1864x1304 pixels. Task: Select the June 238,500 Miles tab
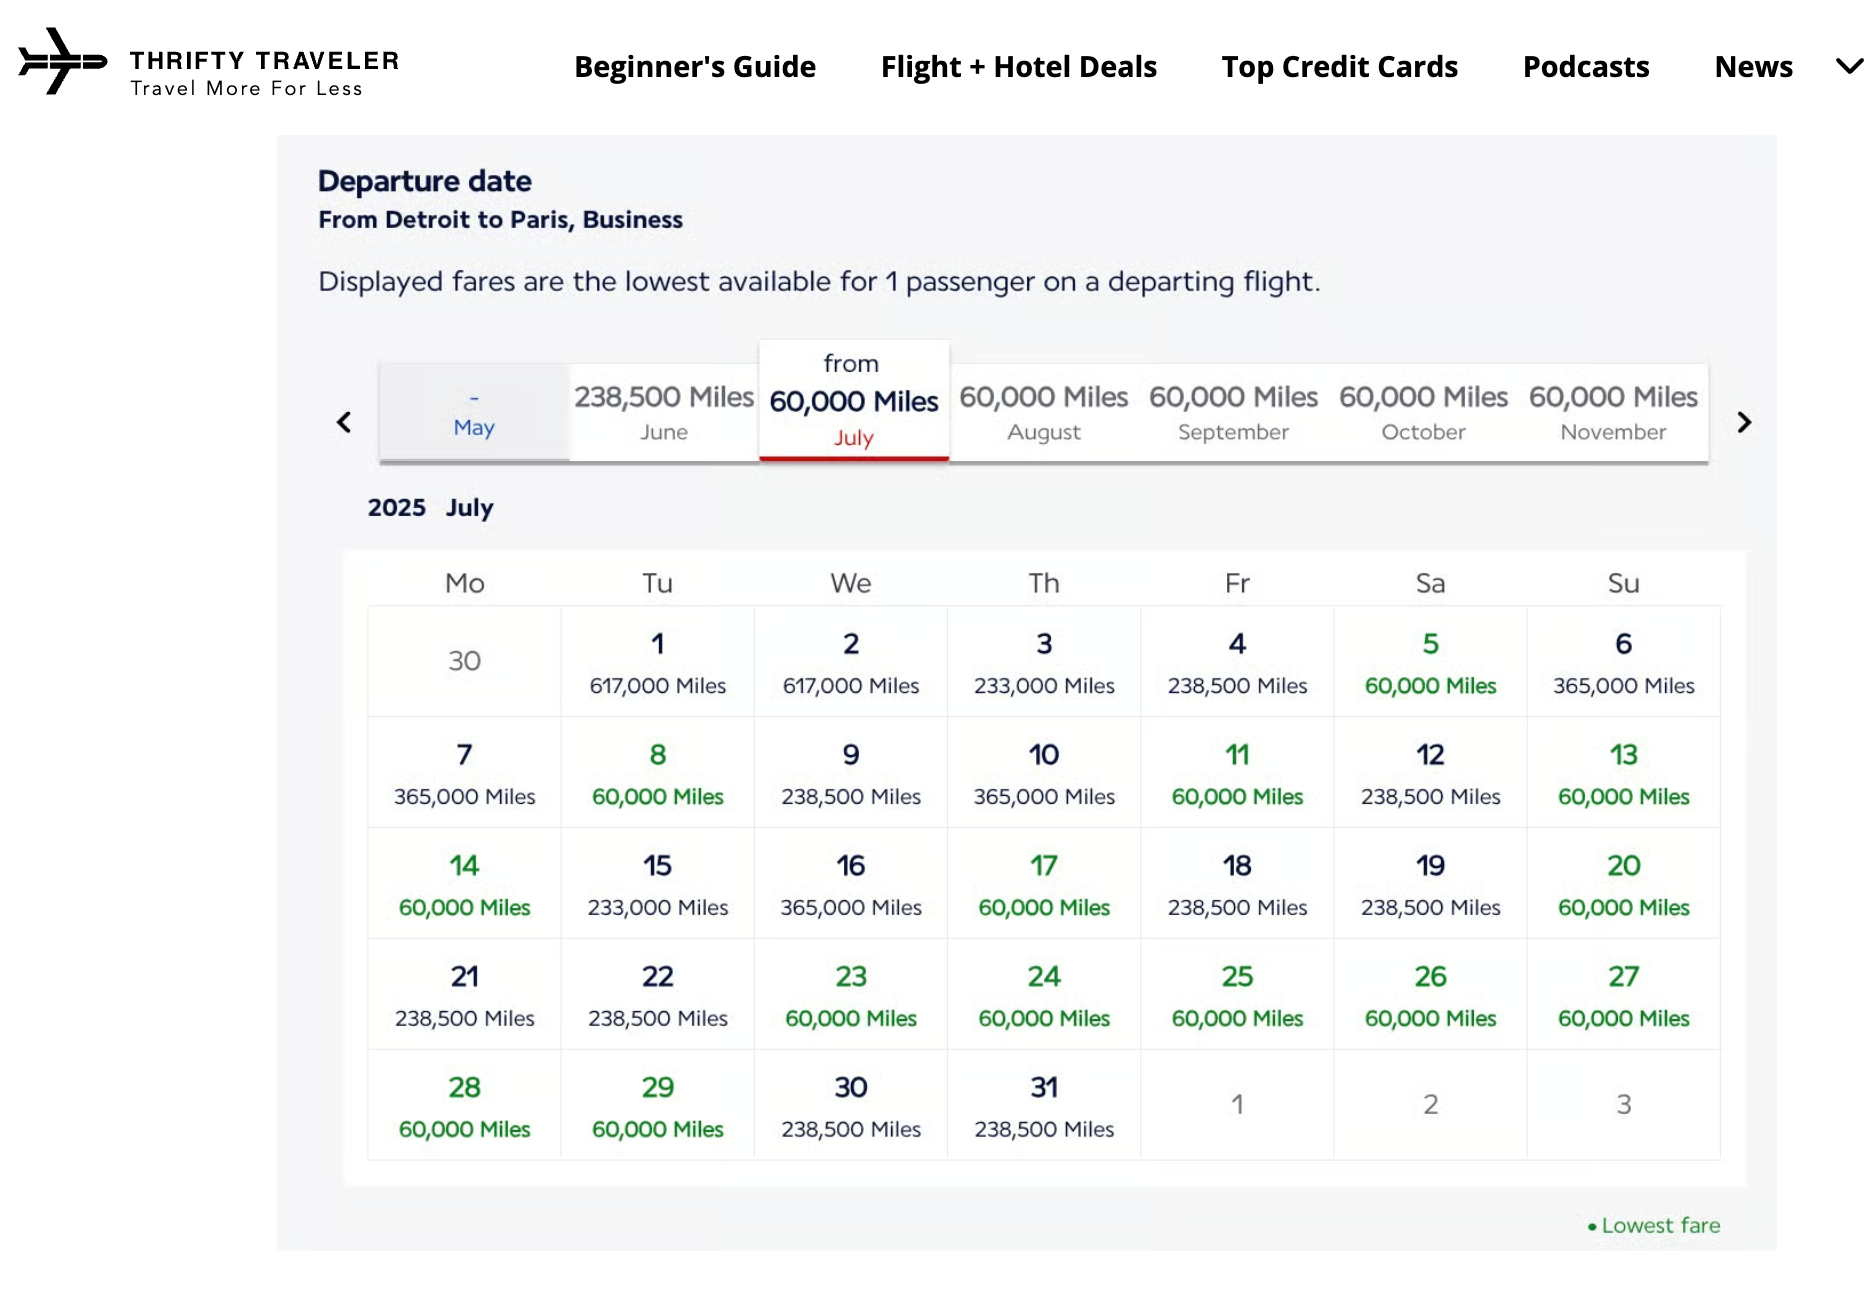[x=664, y=412]
